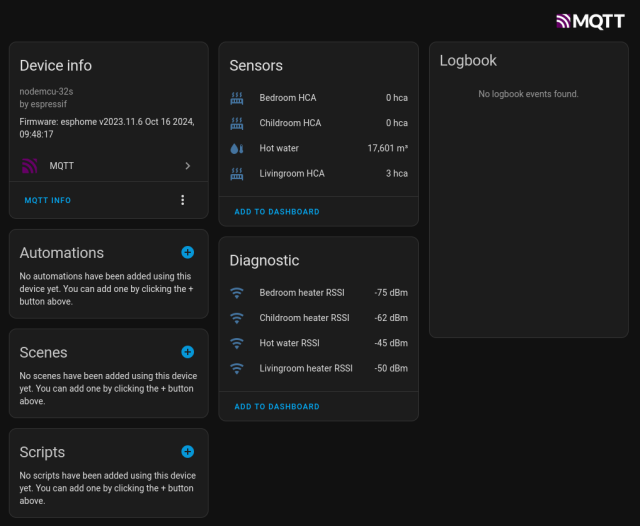Click the Bedroom heater RSSI wifi icon
This screenshot has height=526, width=640.
point(237,293)
